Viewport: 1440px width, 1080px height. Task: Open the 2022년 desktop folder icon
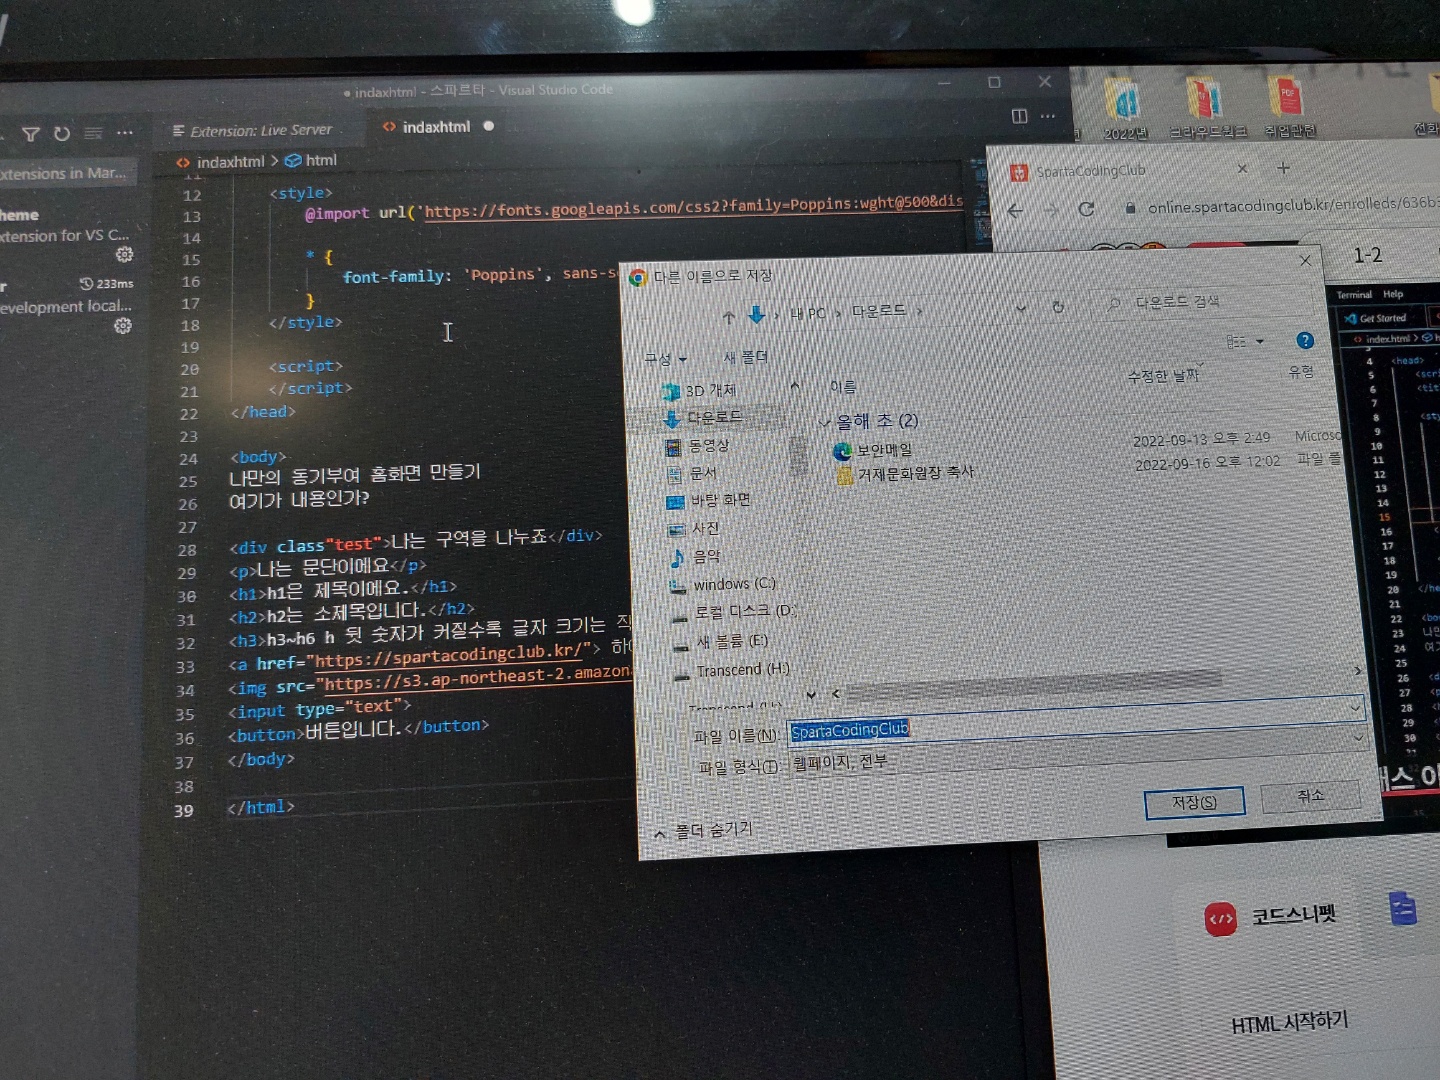click(x=1125, y=109)
